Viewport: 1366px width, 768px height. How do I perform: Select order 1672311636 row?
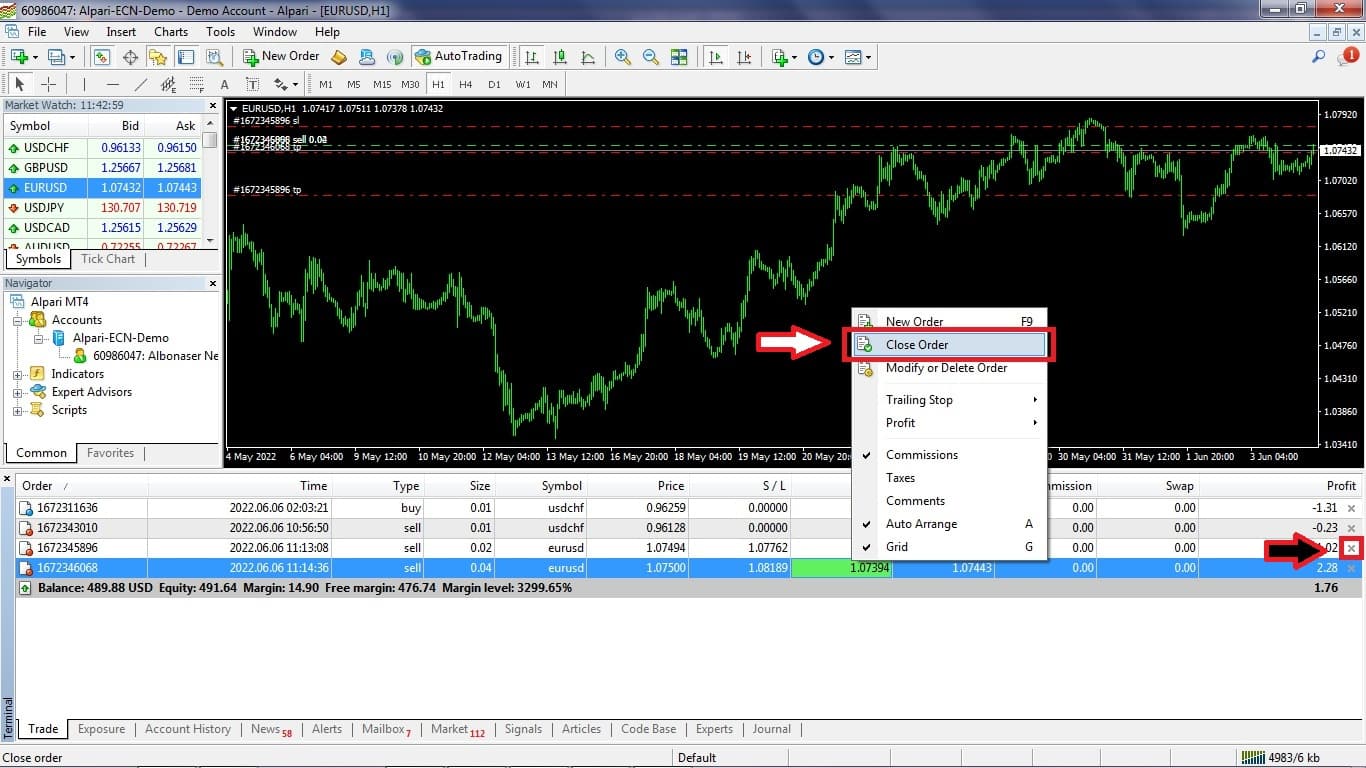point(689,508)
